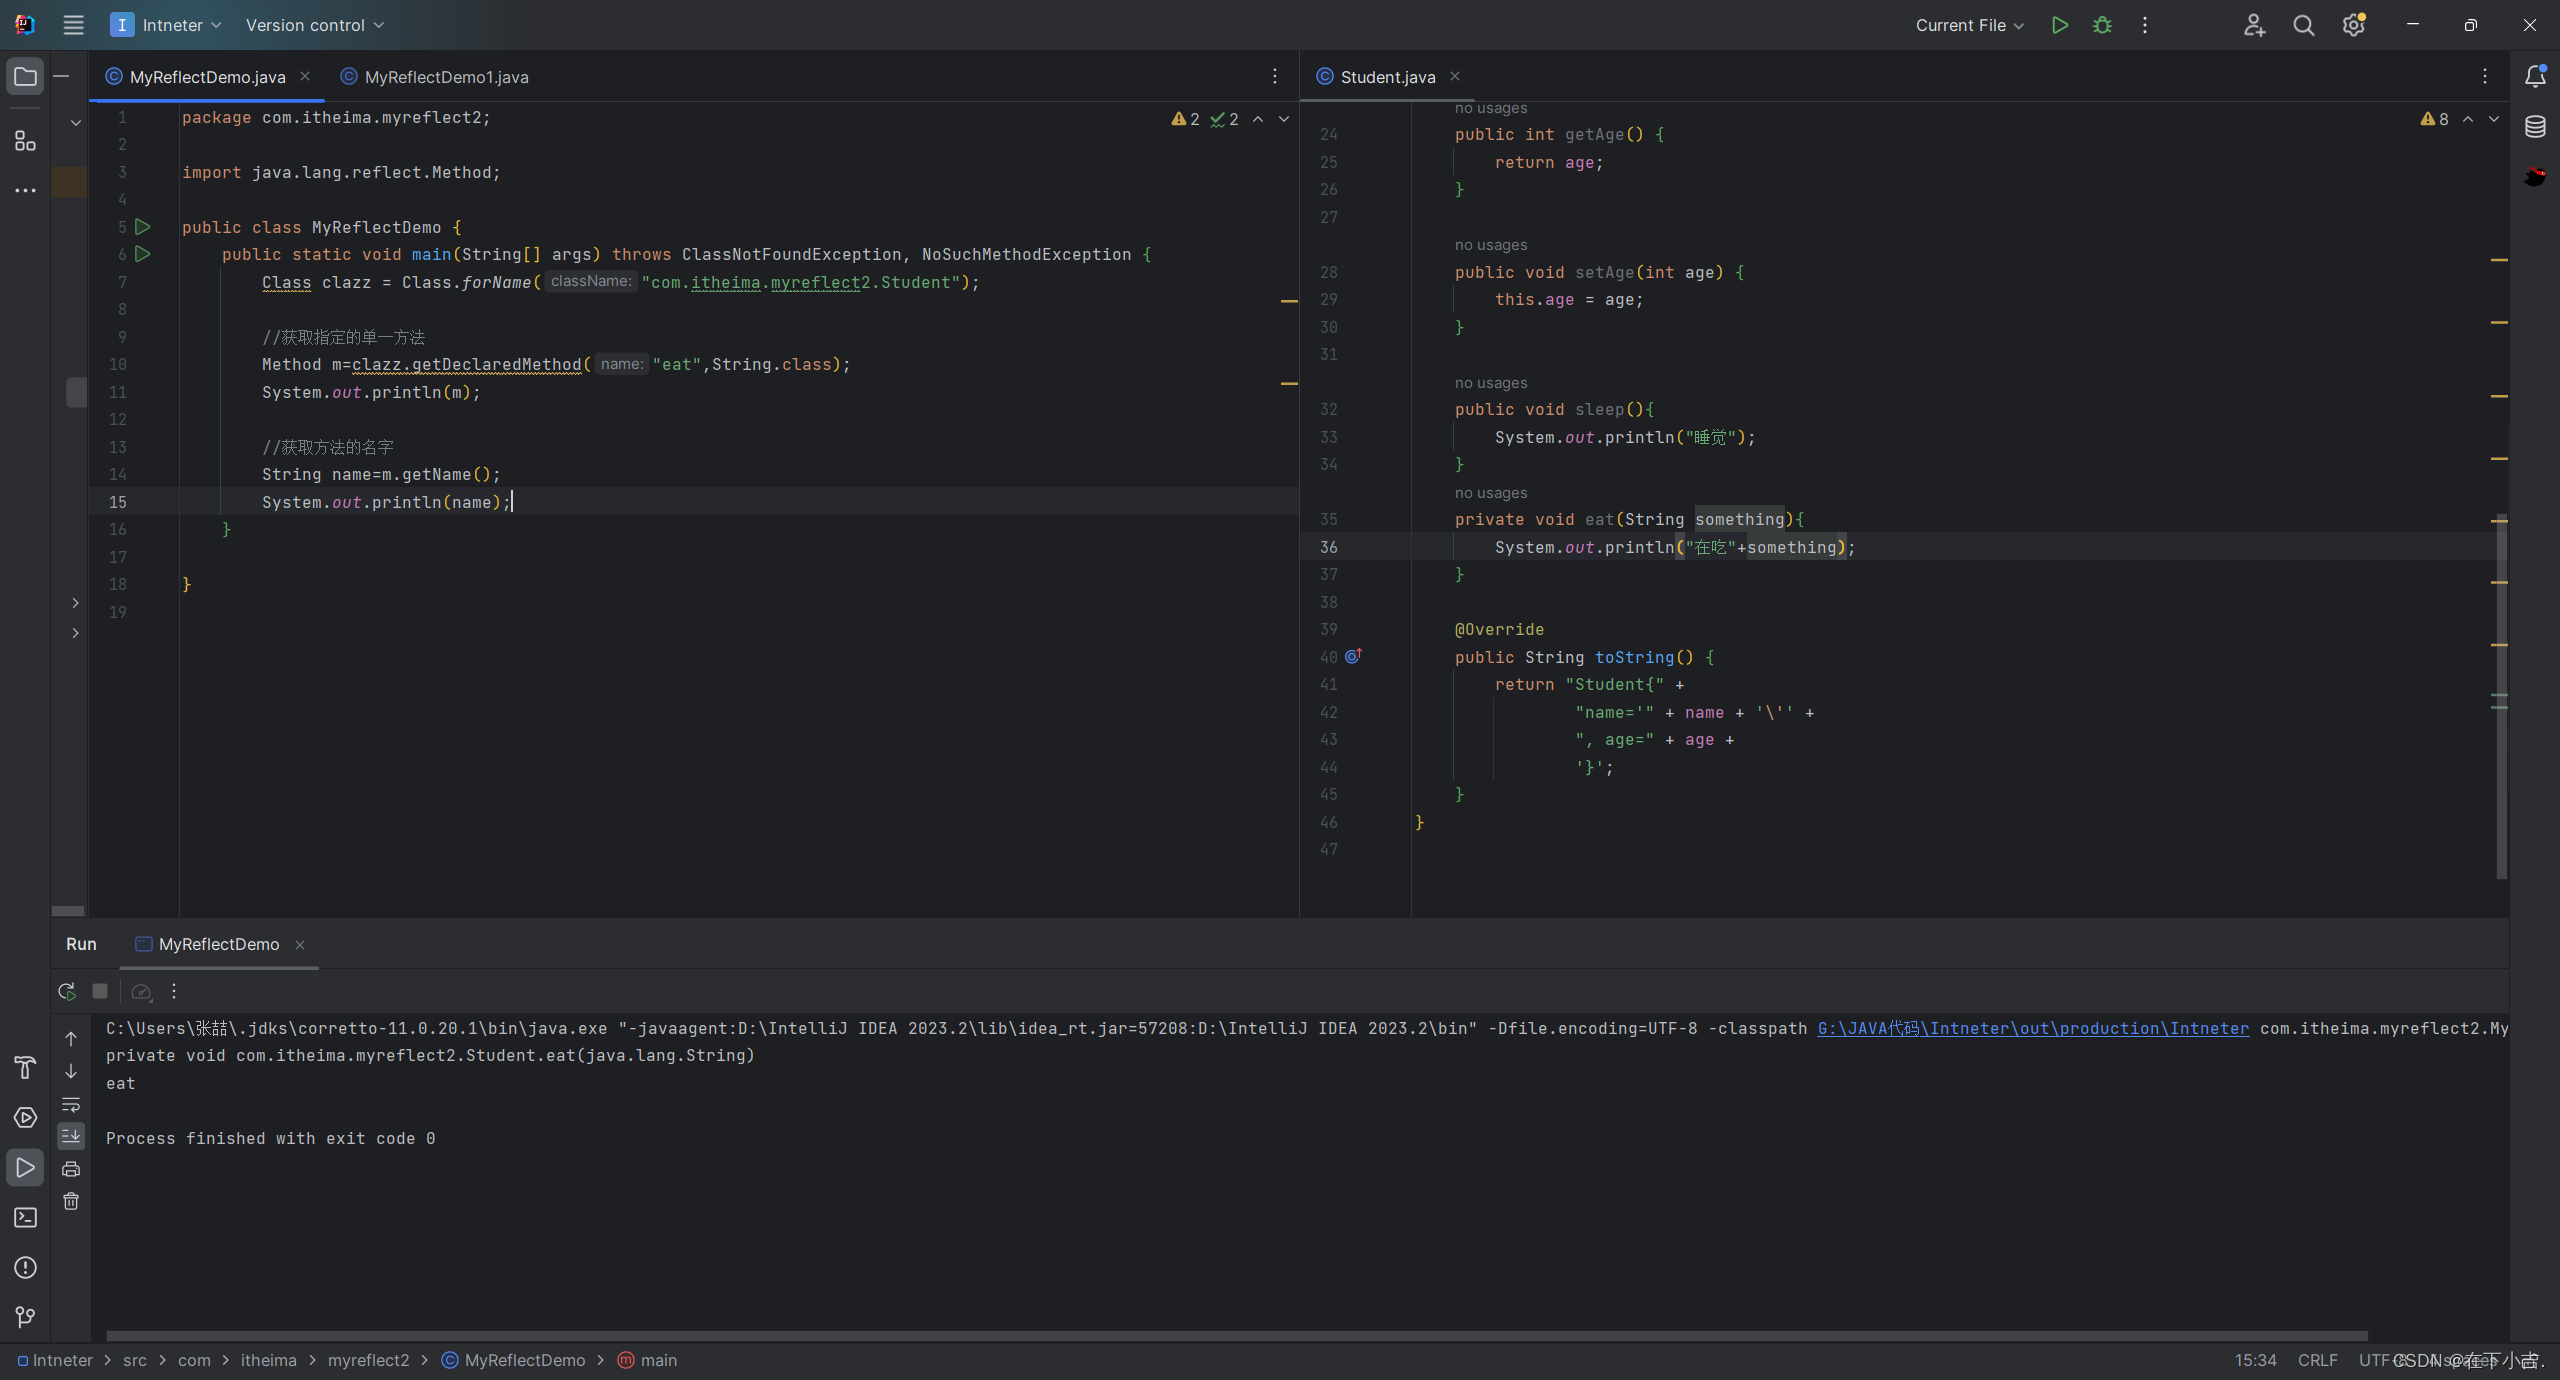
Task: Click line 15 println(name) code line
Action: (x=386, y=502)
